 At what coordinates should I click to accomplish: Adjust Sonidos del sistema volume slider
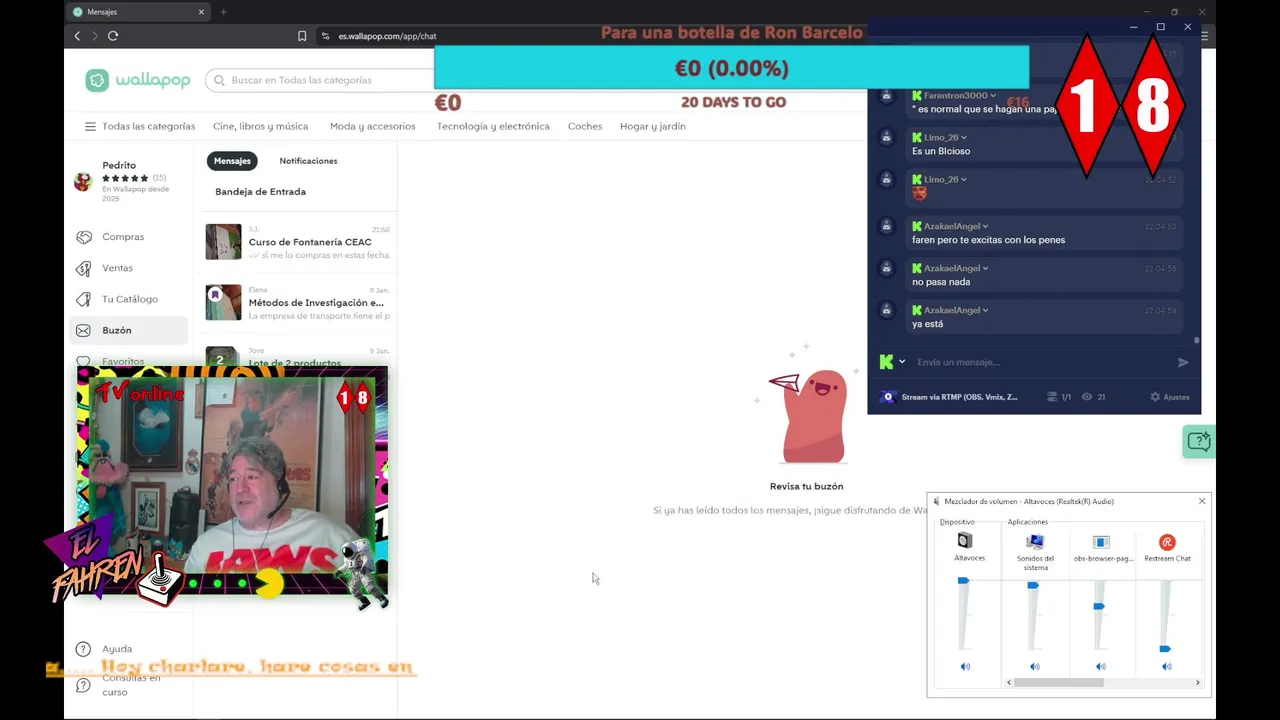pos(1034,585)
